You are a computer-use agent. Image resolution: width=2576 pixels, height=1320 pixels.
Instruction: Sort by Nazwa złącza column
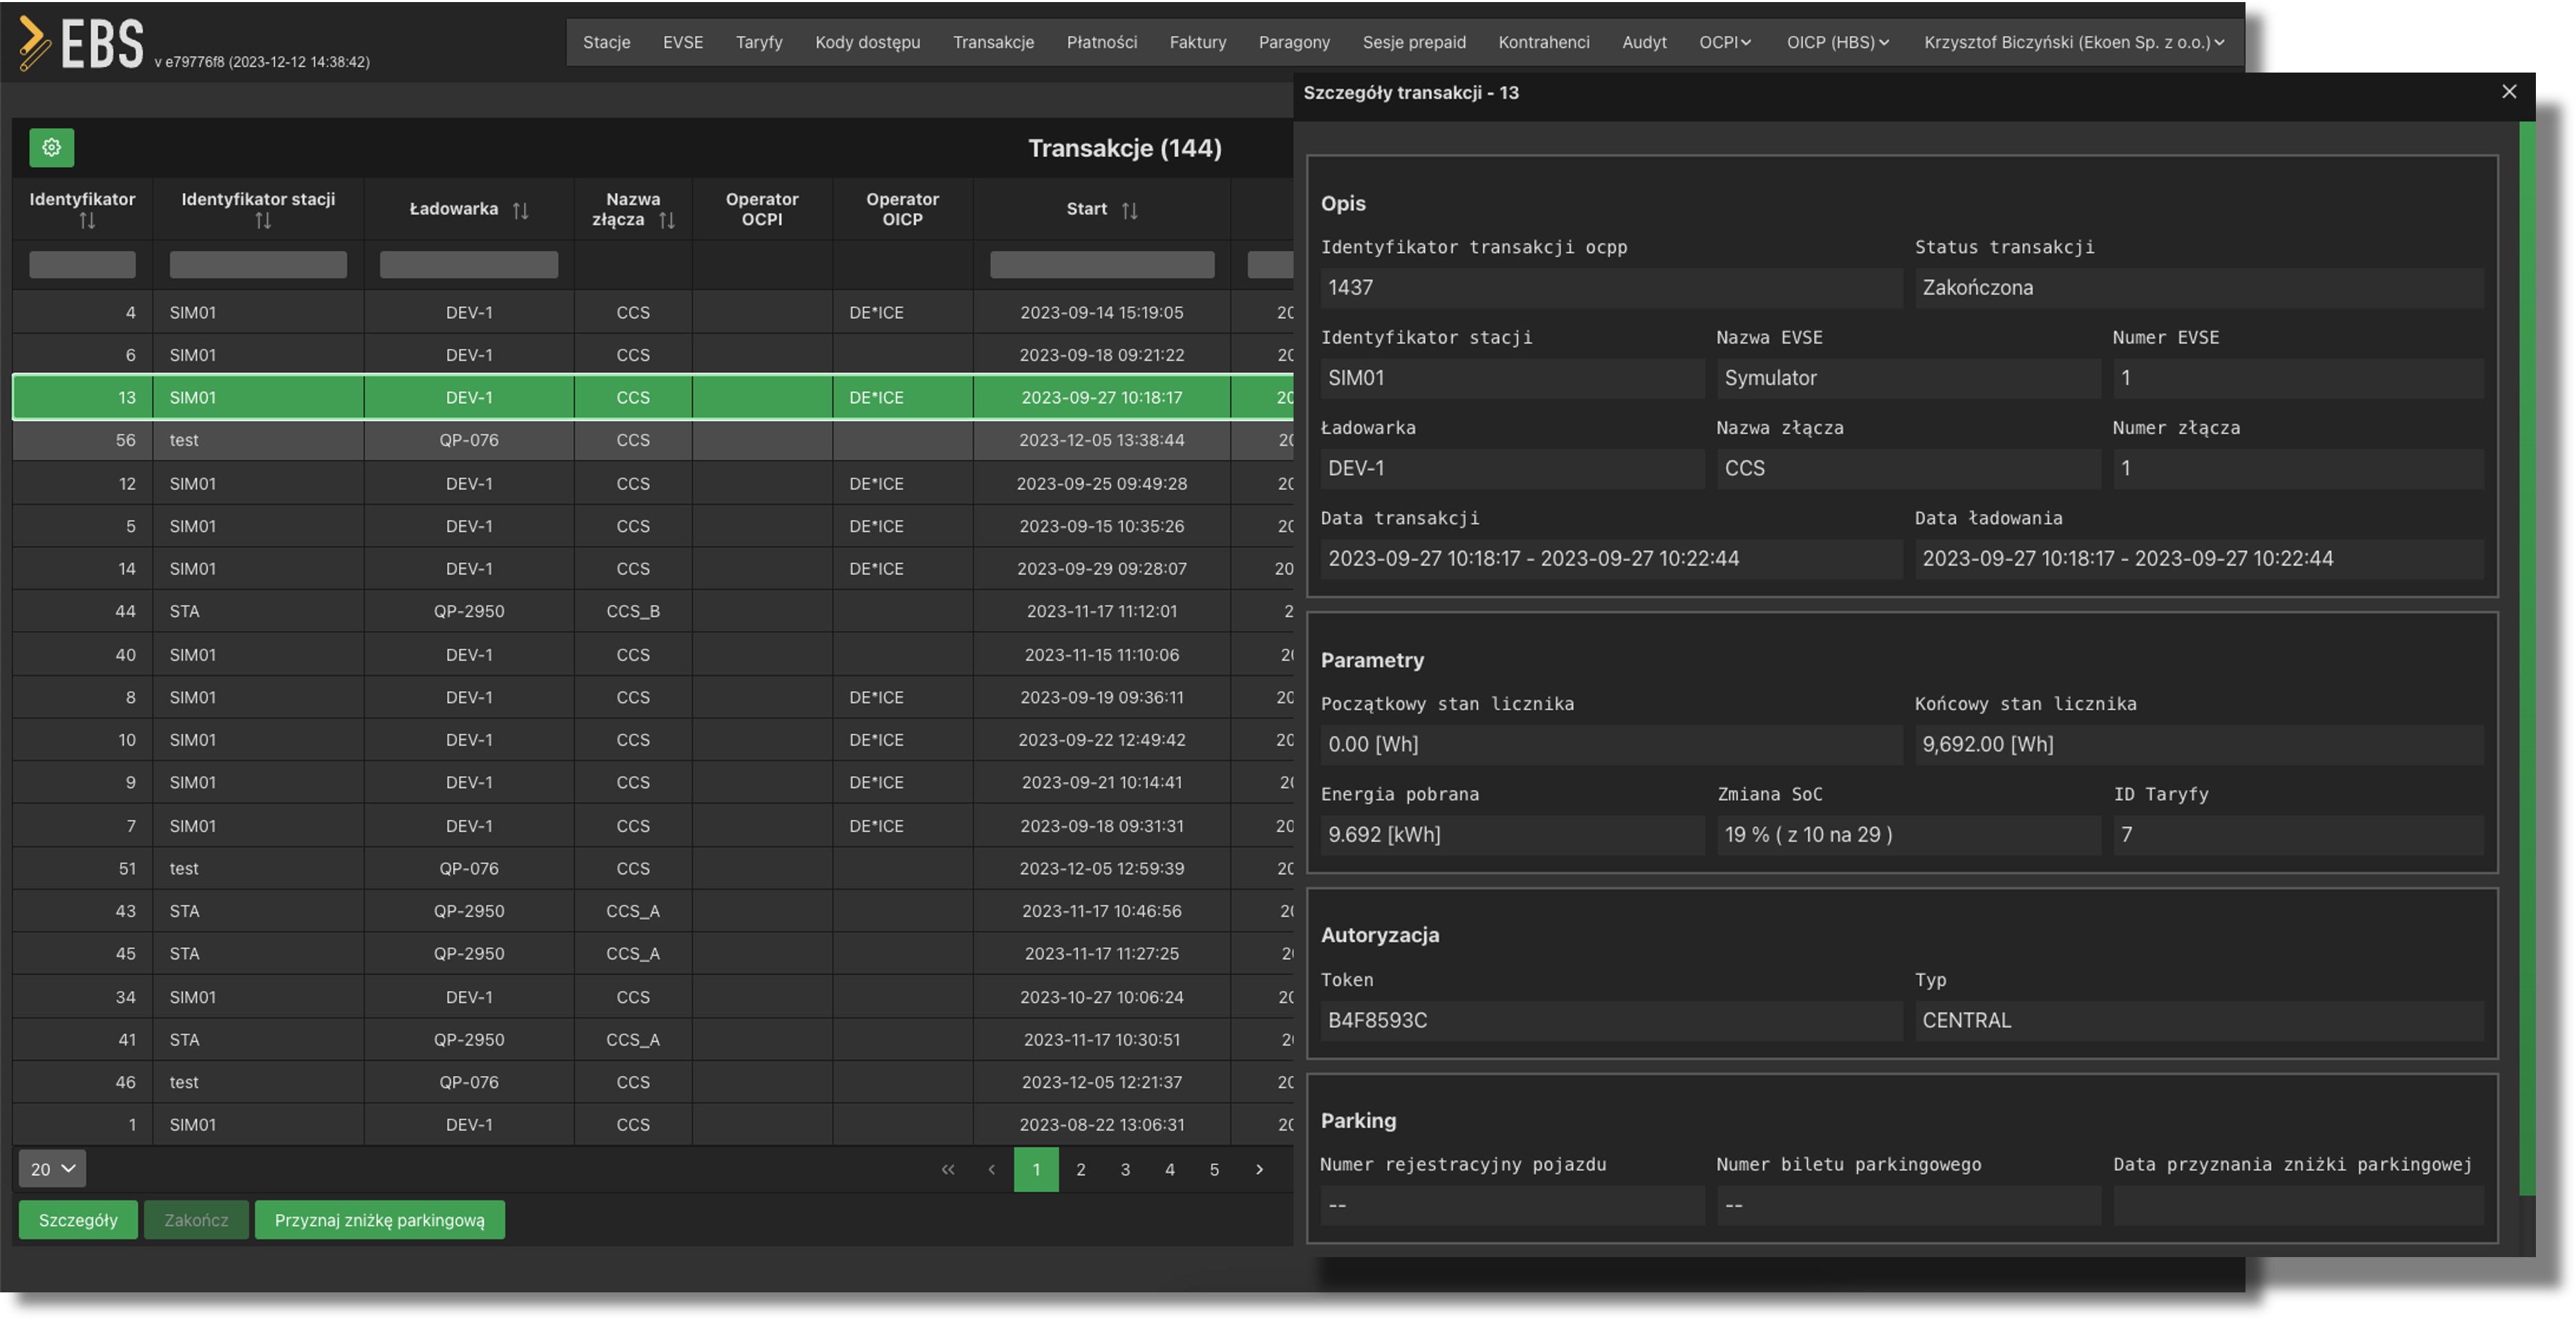tap(667, 220)
